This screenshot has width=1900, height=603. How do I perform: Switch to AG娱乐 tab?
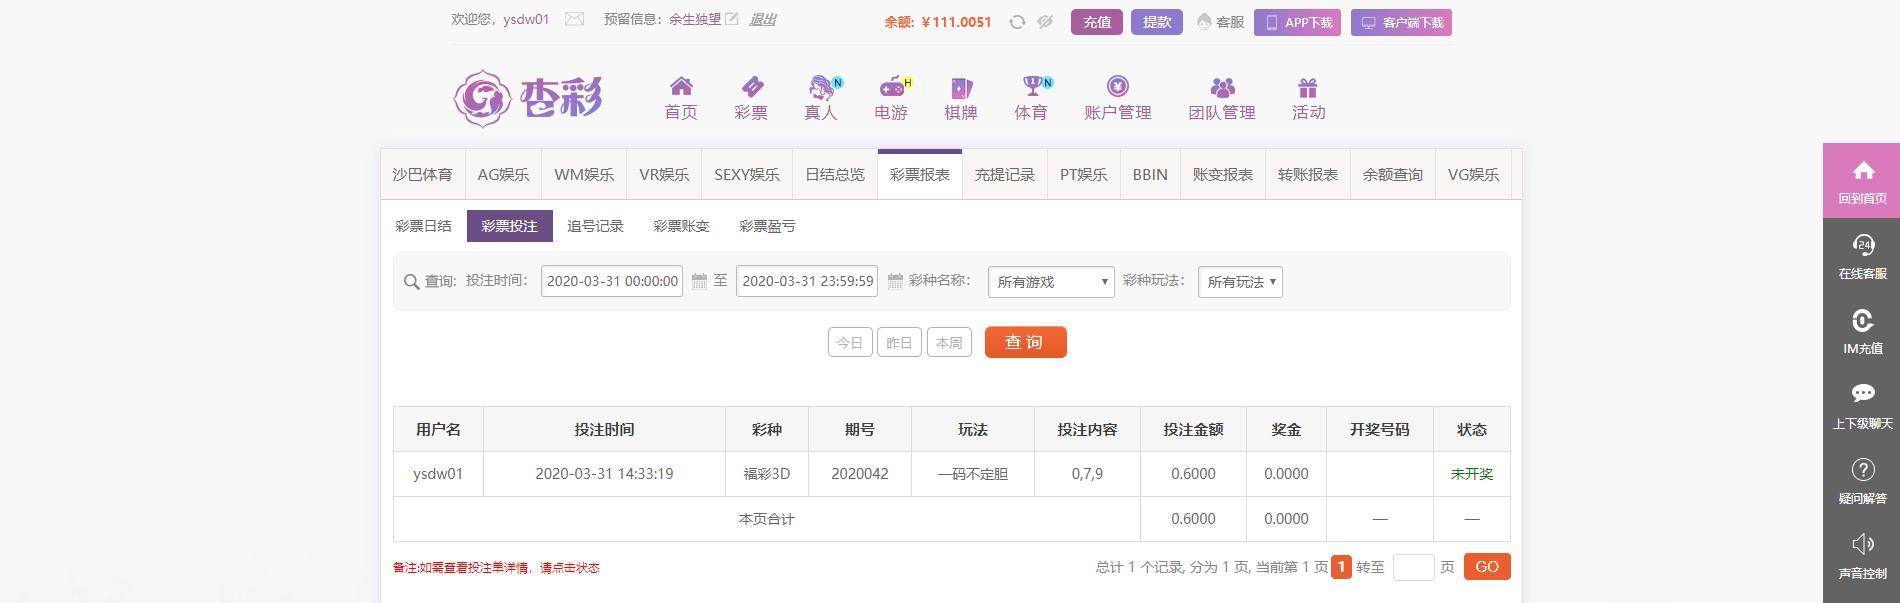tap(503, 174)
